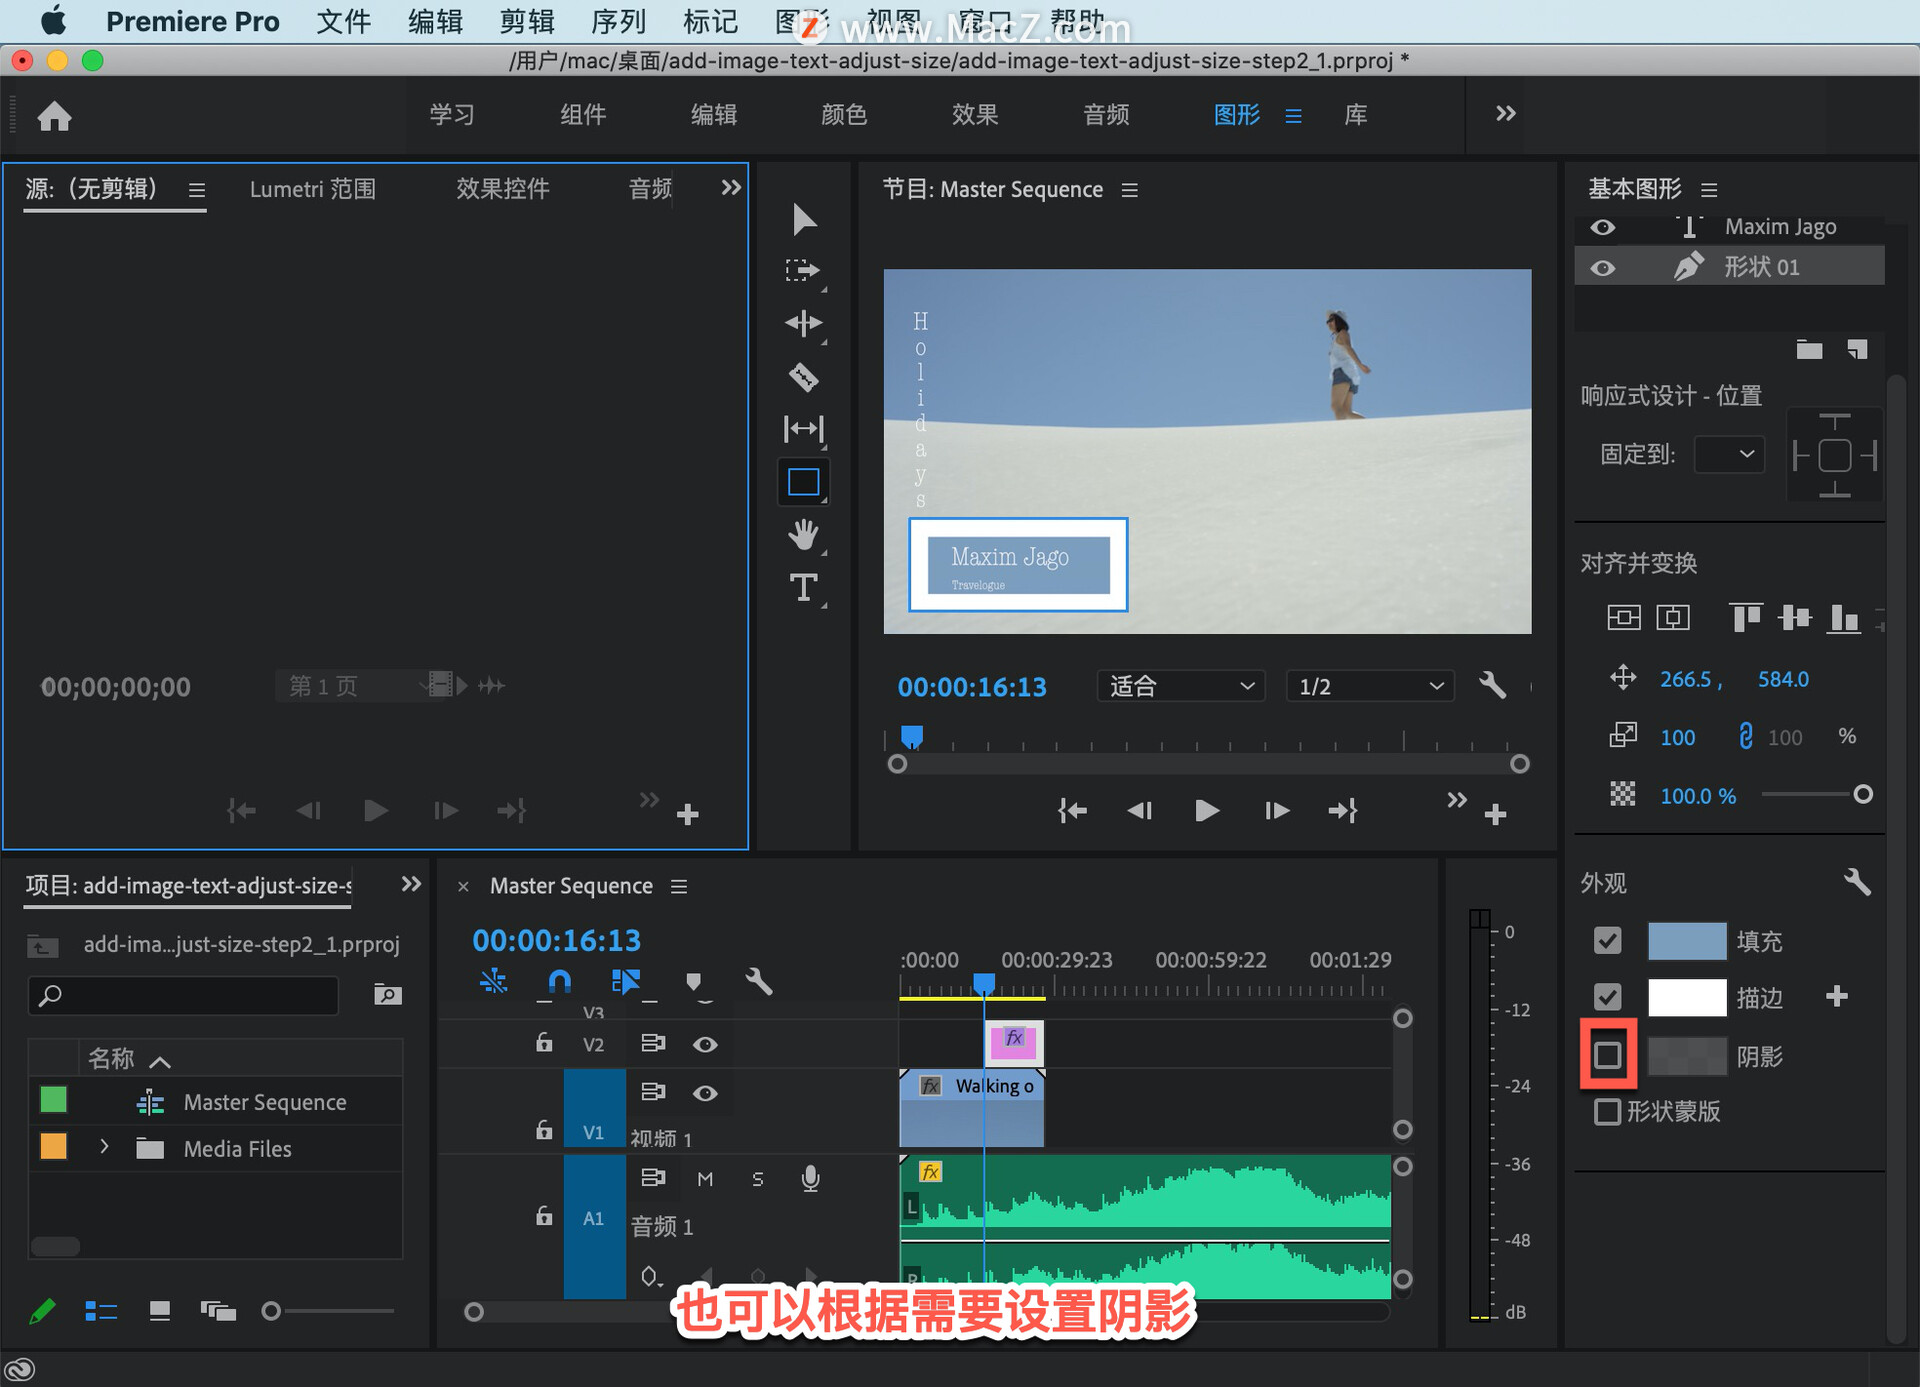The width and height of the screenshot is (1920, 1387).
Task: Show hidden source panel tabs
Action: (x=731, y=187)
